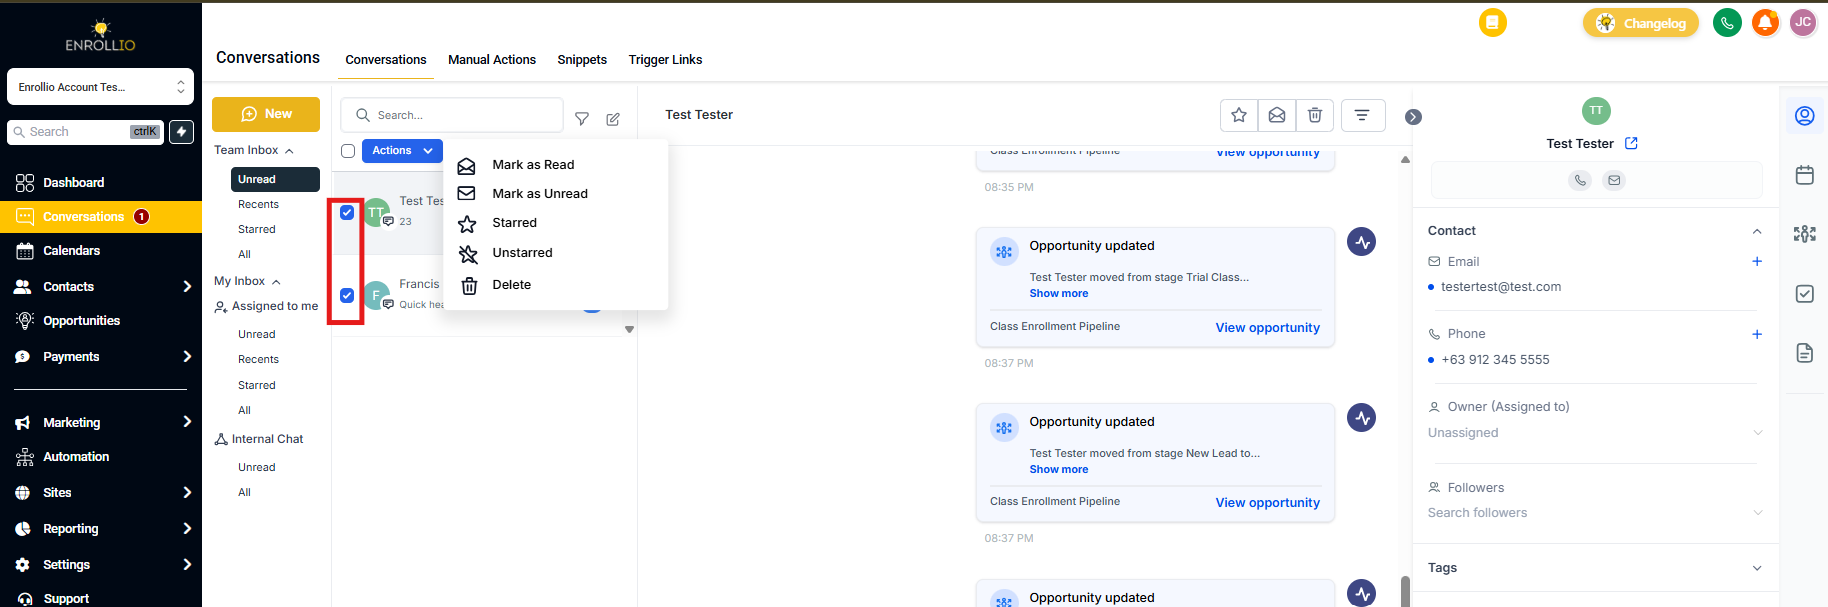Image resolution: width=1828 pixels, height=607 pixels.
Task: Click the testertest@test.com email address
Action: click(x=1501, y=287)
